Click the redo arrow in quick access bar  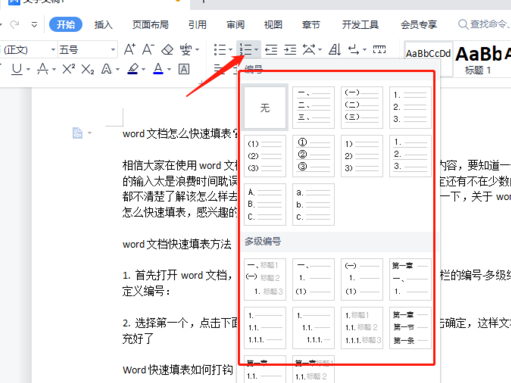pos(14,24)
